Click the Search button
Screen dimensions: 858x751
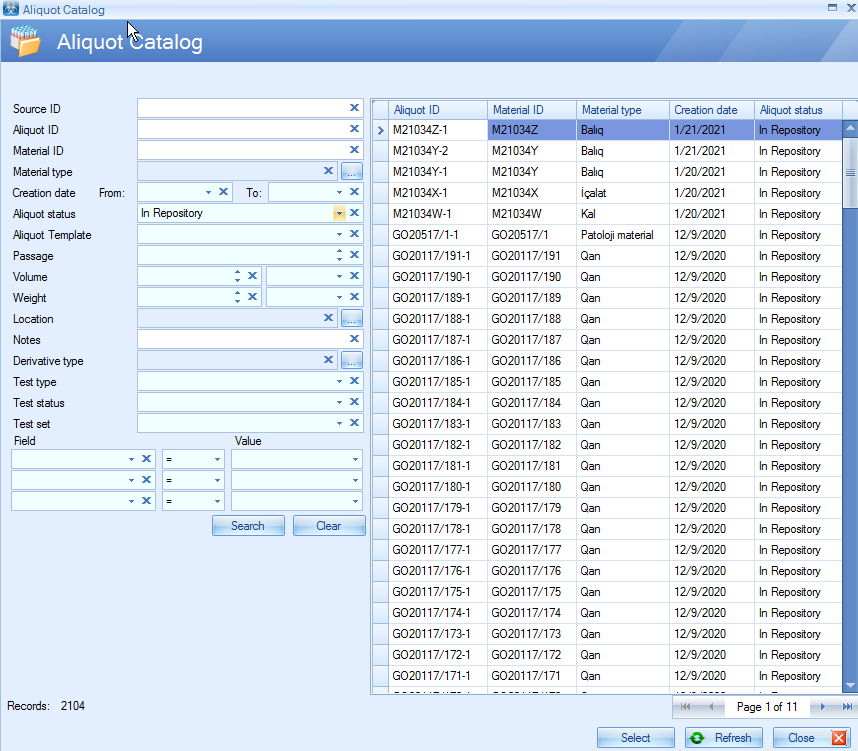click(248, 526)
